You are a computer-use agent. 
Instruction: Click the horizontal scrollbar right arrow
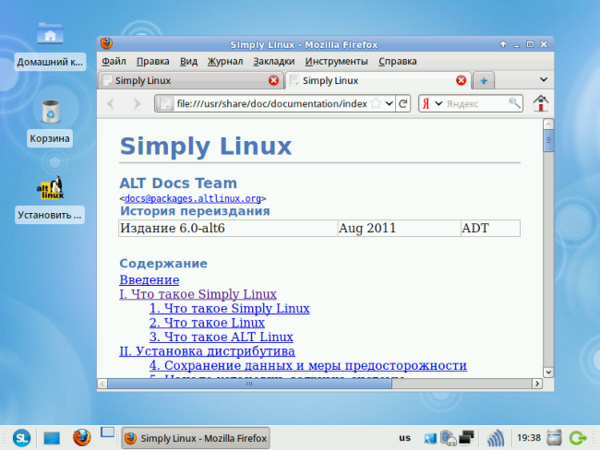(537, 383)
